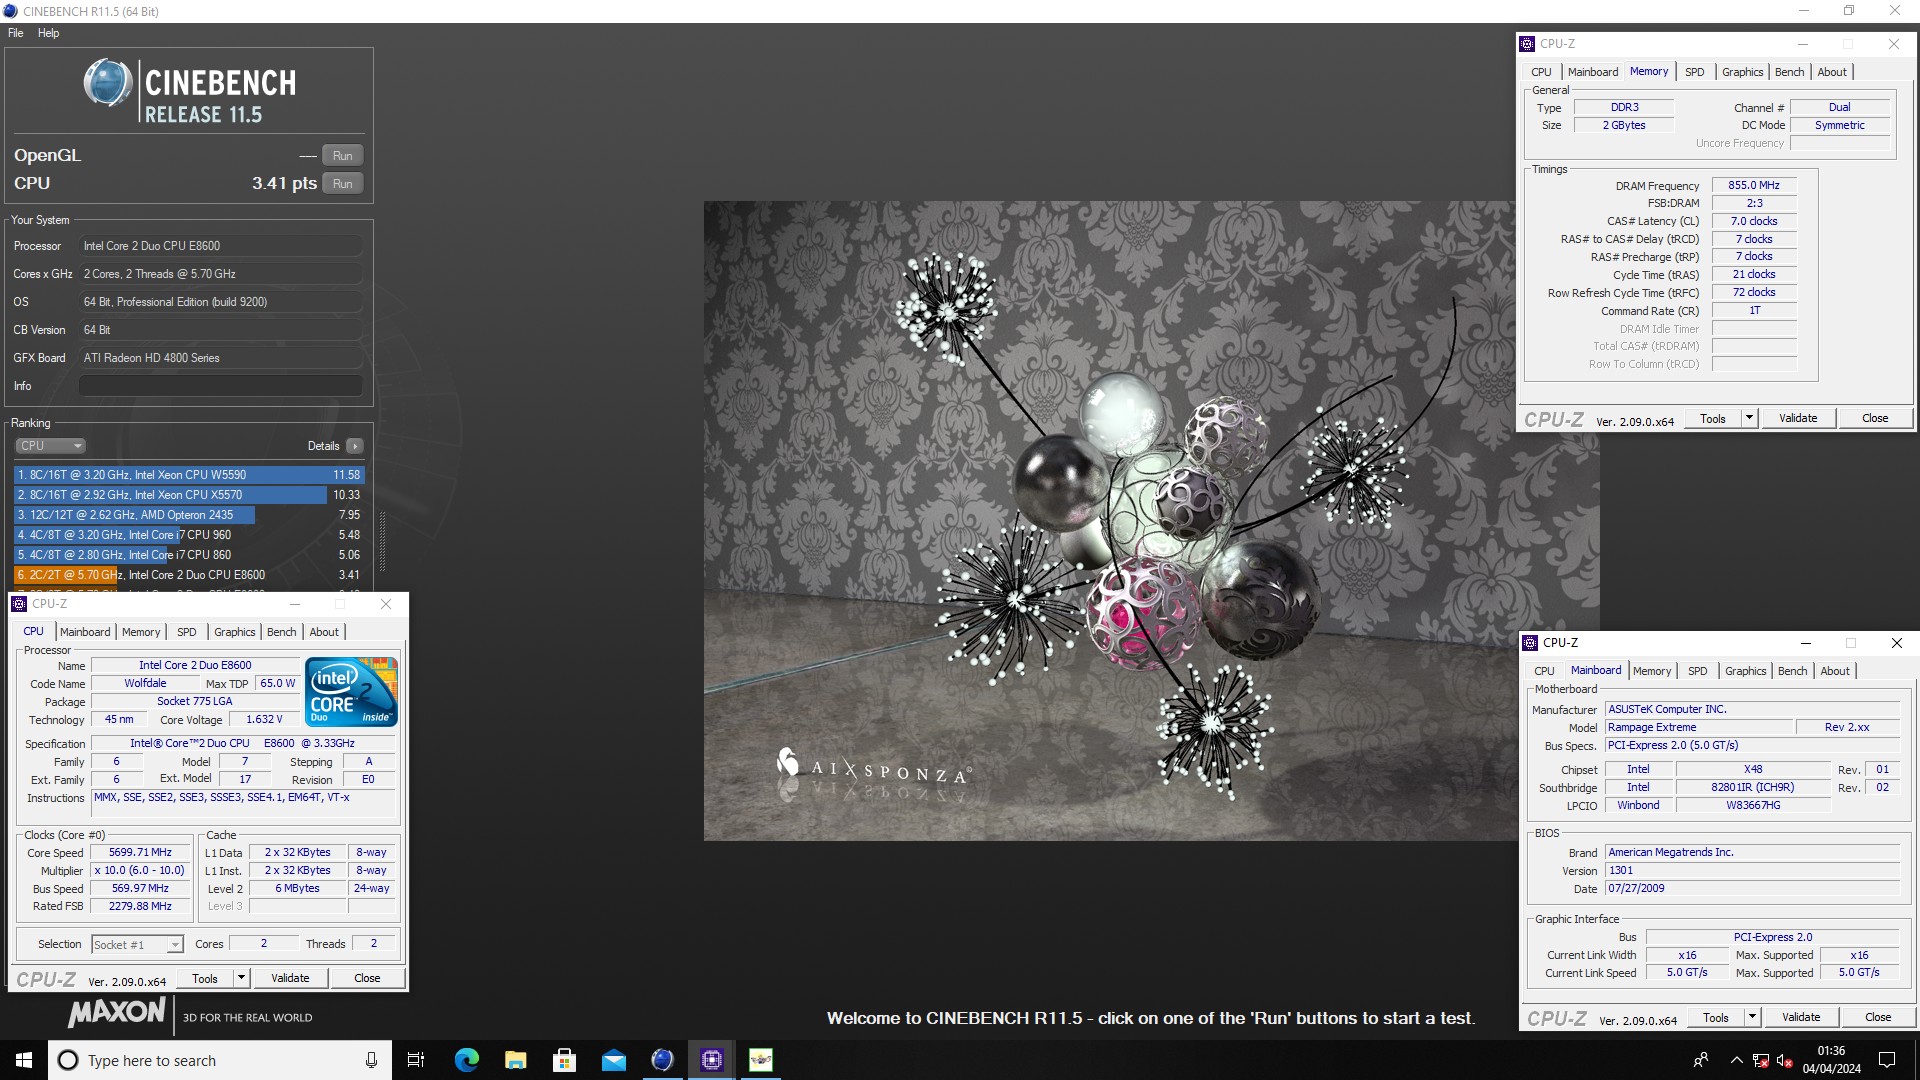The image size is (1920, 1080).
Task: Switch to CPU tab in top-right CPU-Z
Action: pos(1541,72)
